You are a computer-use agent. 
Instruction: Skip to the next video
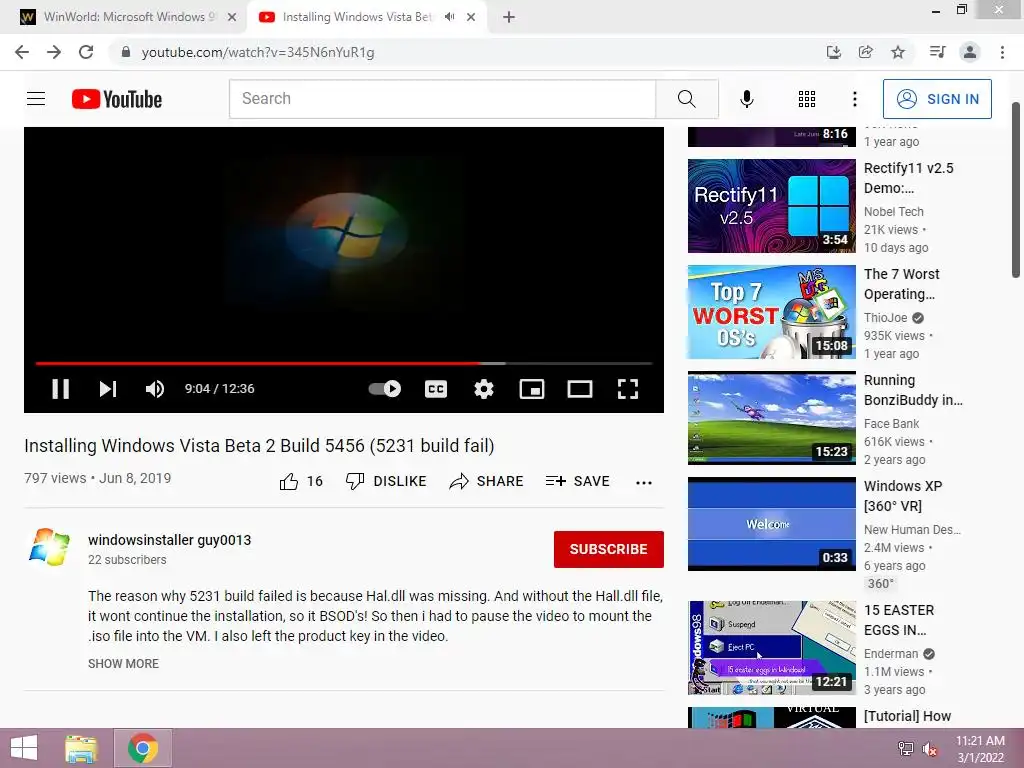tap(108, 389)
